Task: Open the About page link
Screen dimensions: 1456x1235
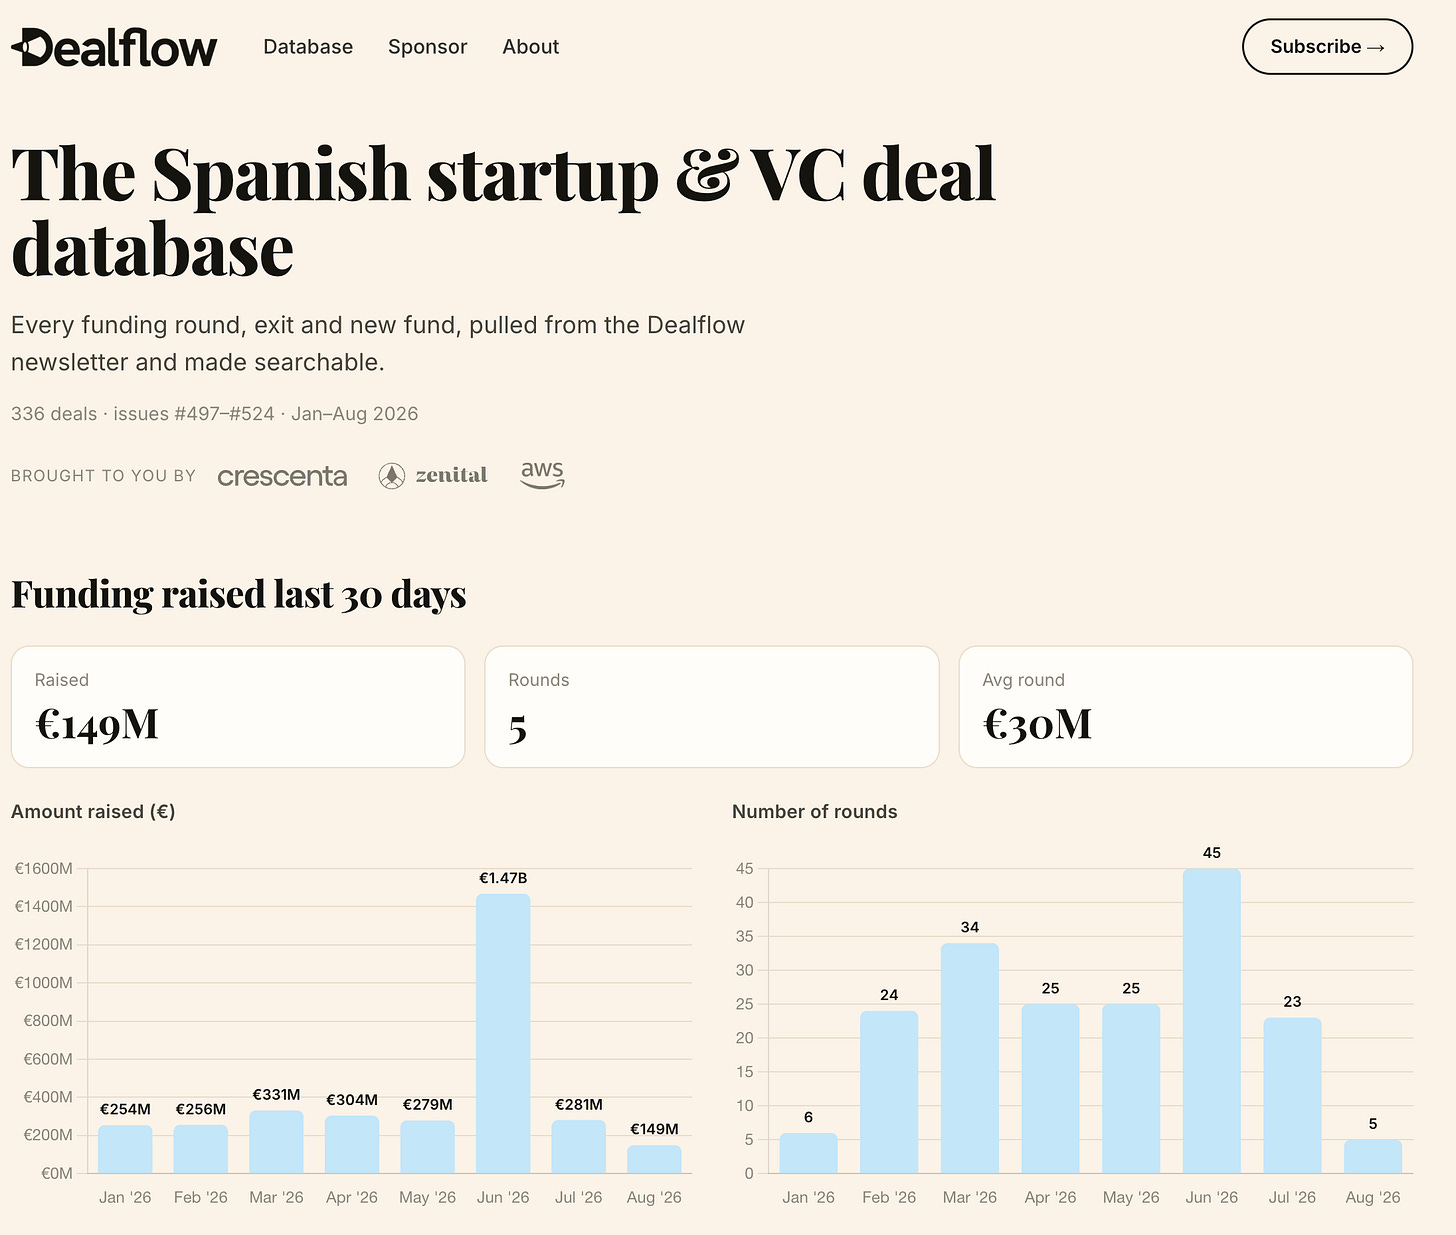Action: [531, 47]
